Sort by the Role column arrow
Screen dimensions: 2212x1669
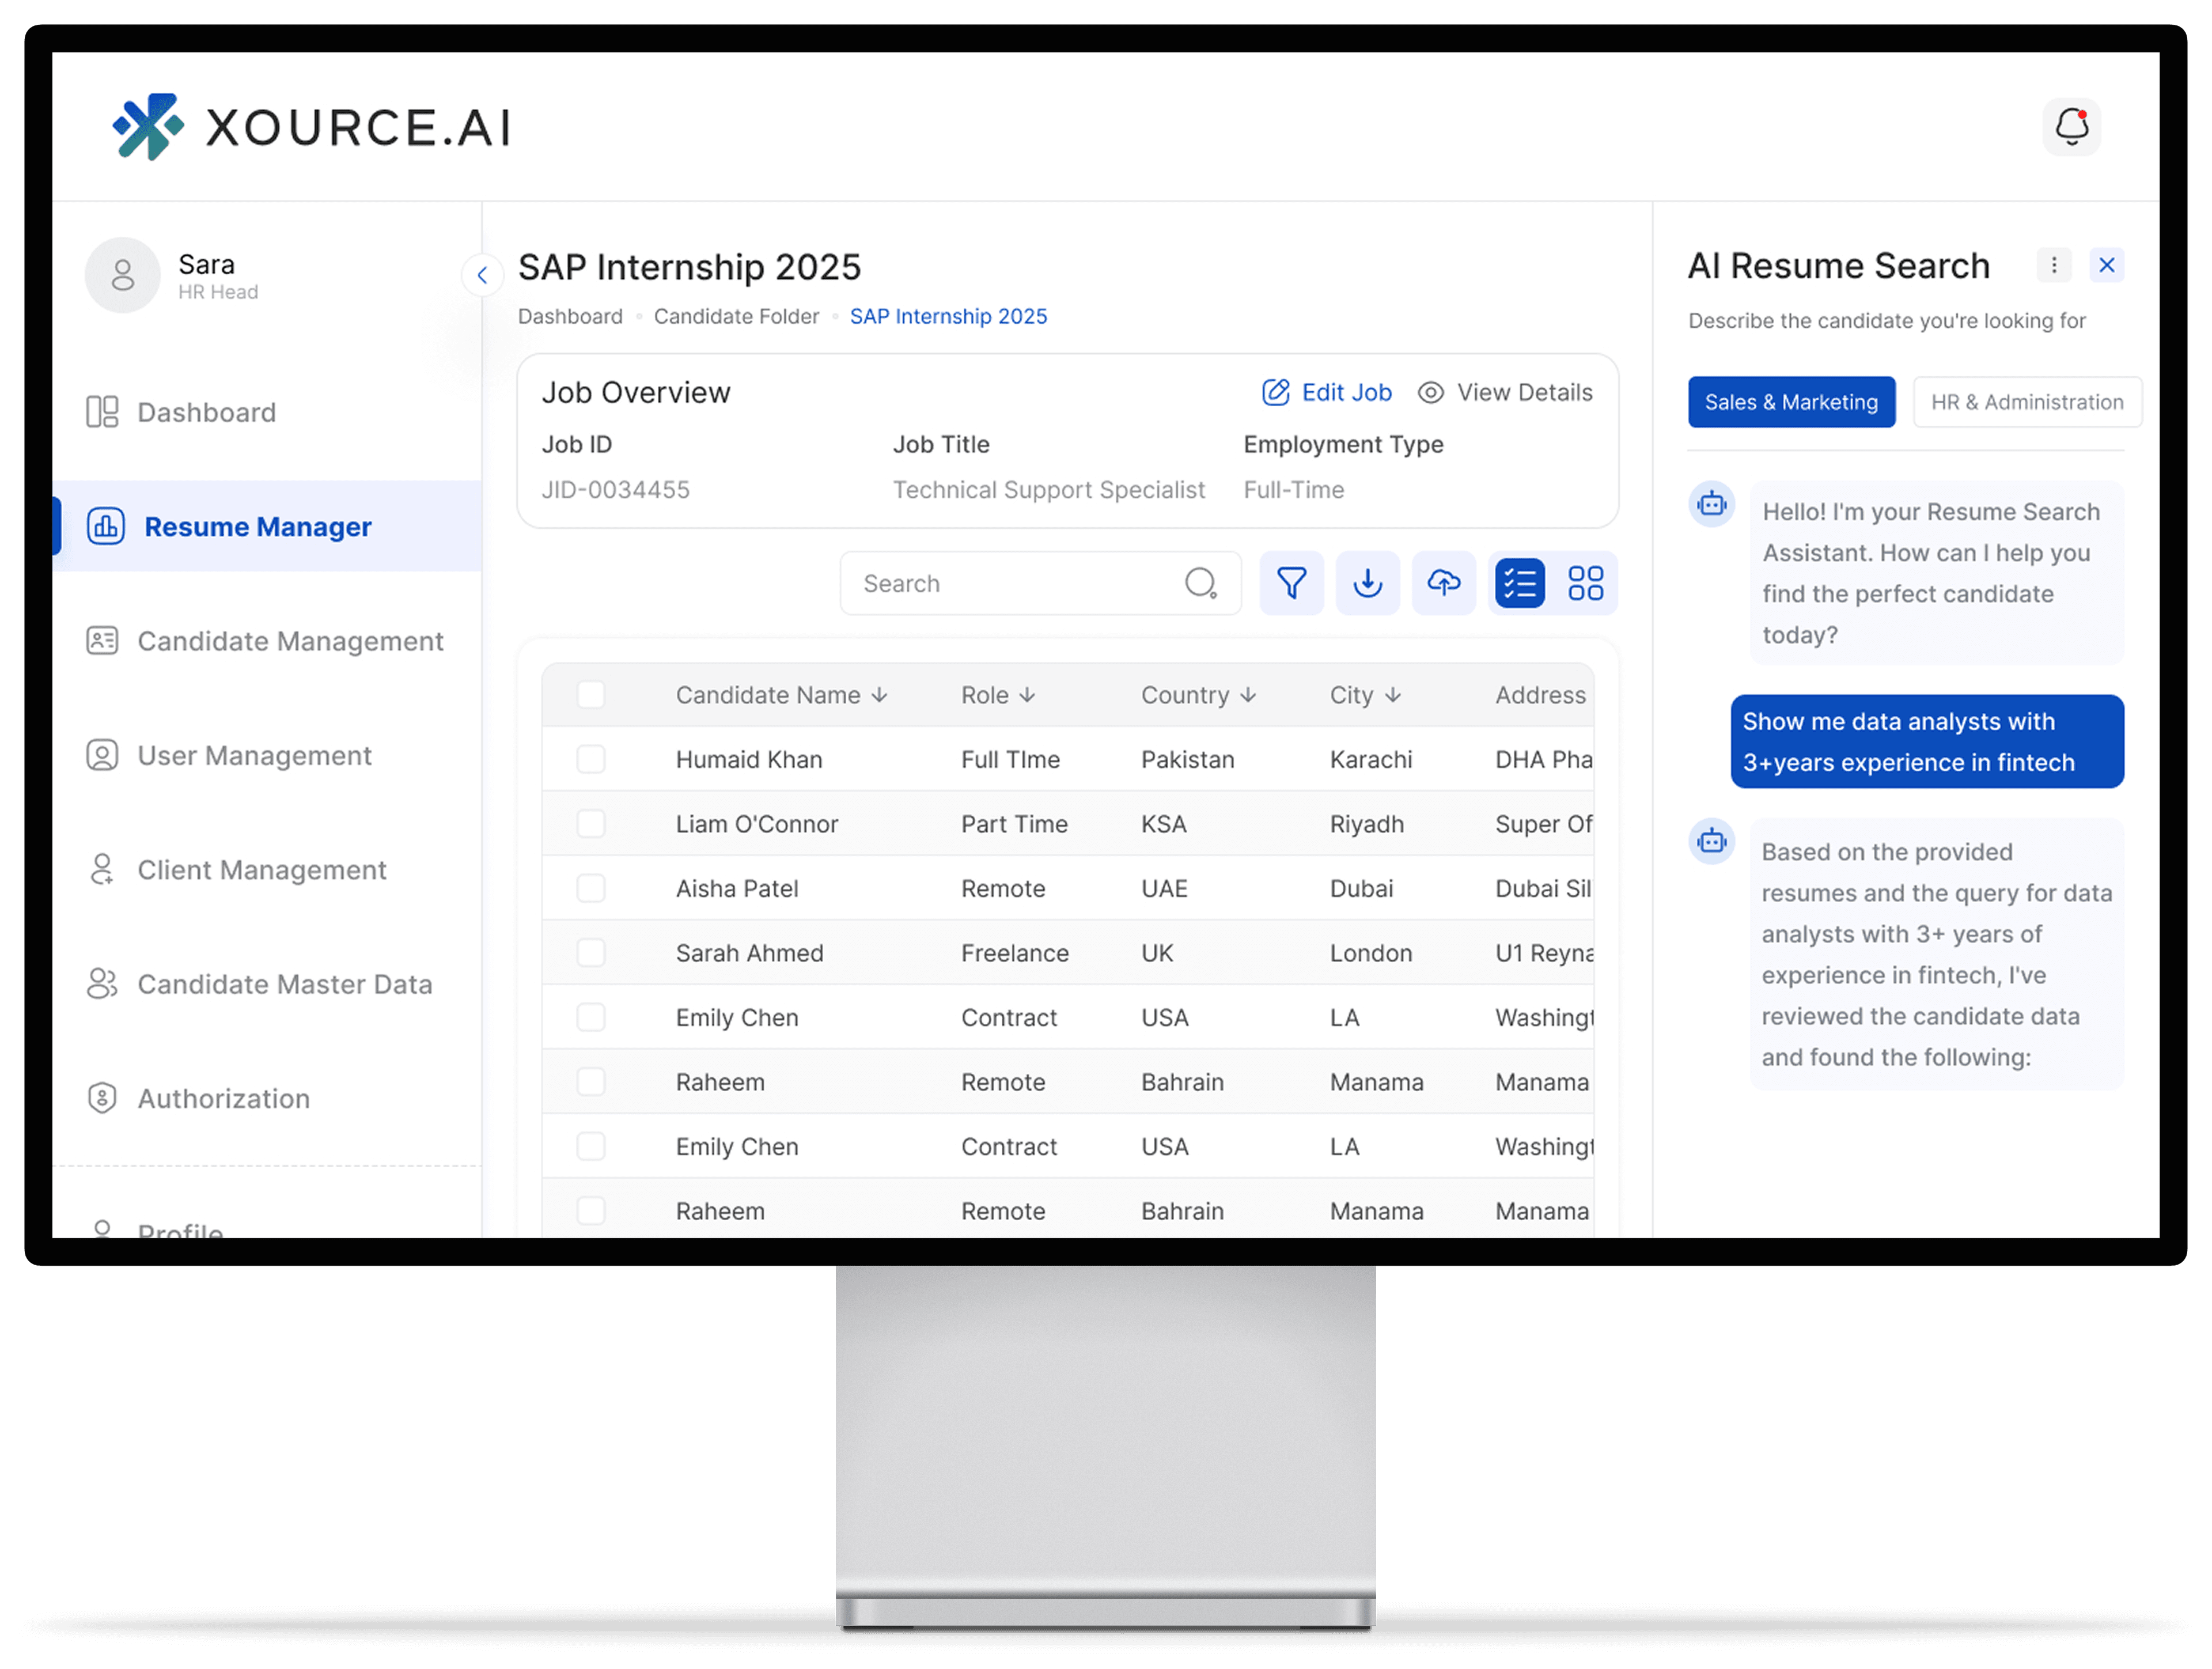coord(1027,695)
